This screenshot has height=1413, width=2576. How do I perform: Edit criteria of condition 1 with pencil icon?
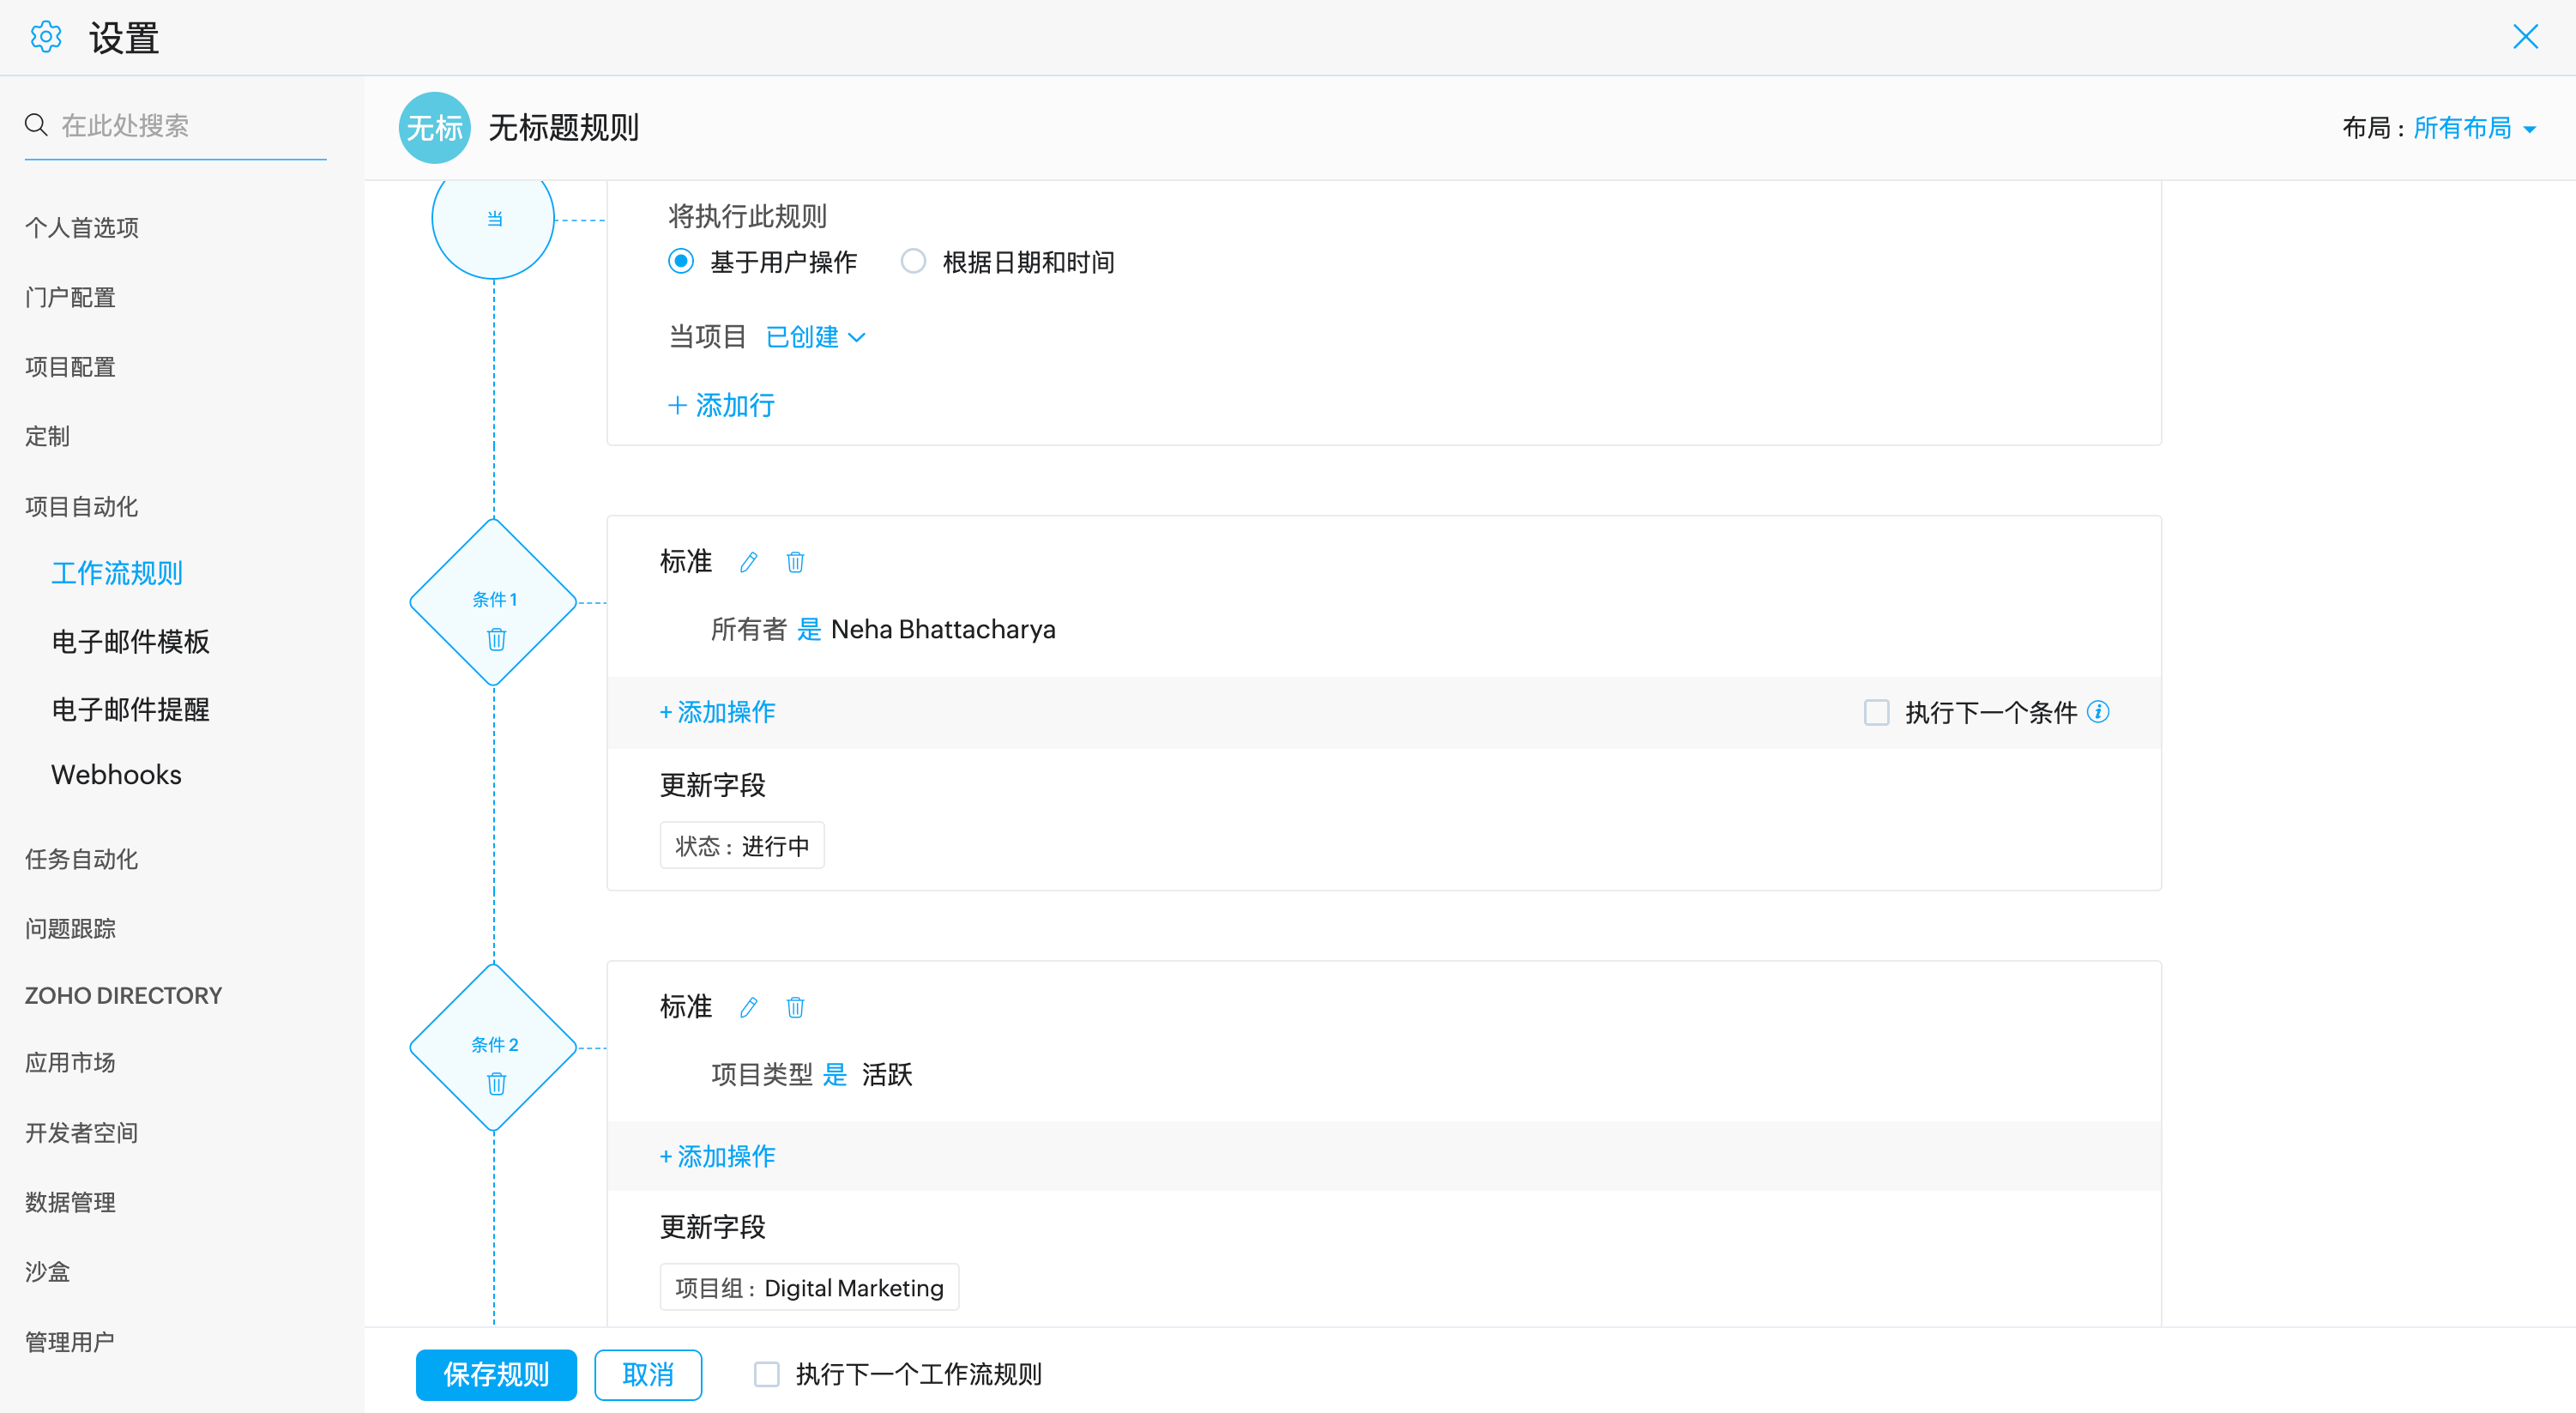click(748, 562)
